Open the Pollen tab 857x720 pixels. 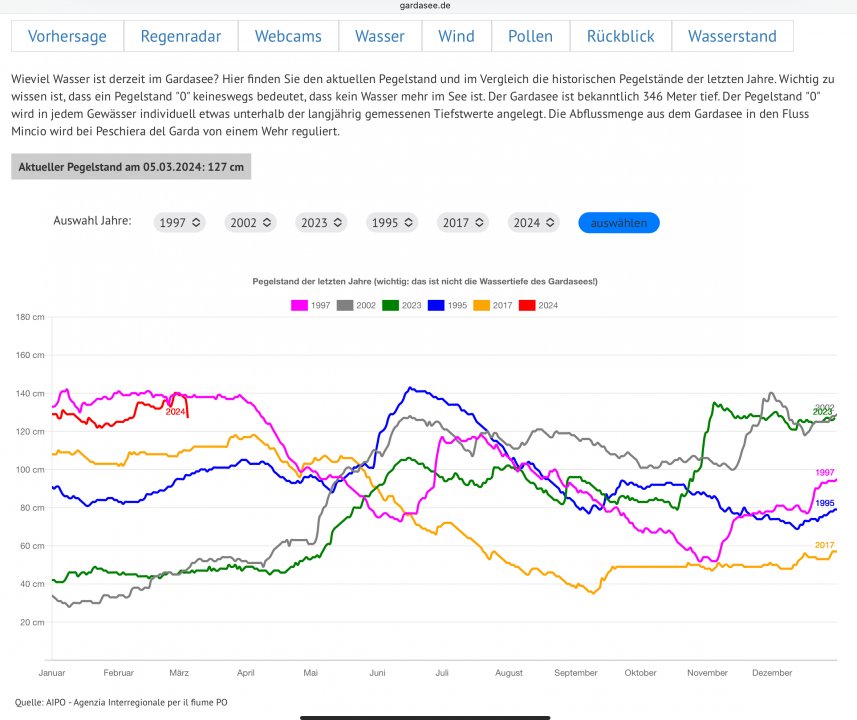tap(530, 36)
